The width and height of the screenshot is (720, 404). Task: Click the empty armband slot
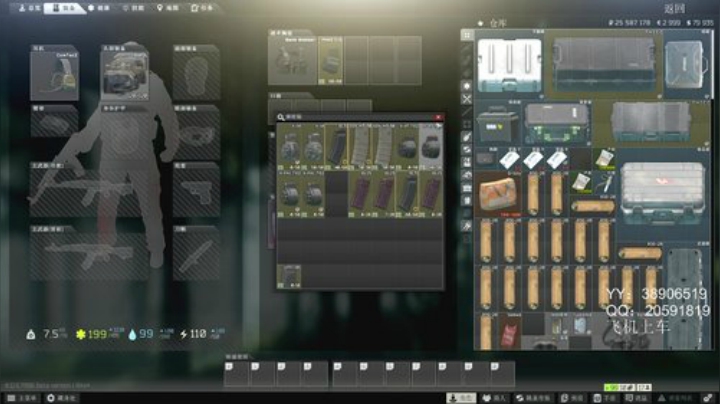click(x=55, y=124)
